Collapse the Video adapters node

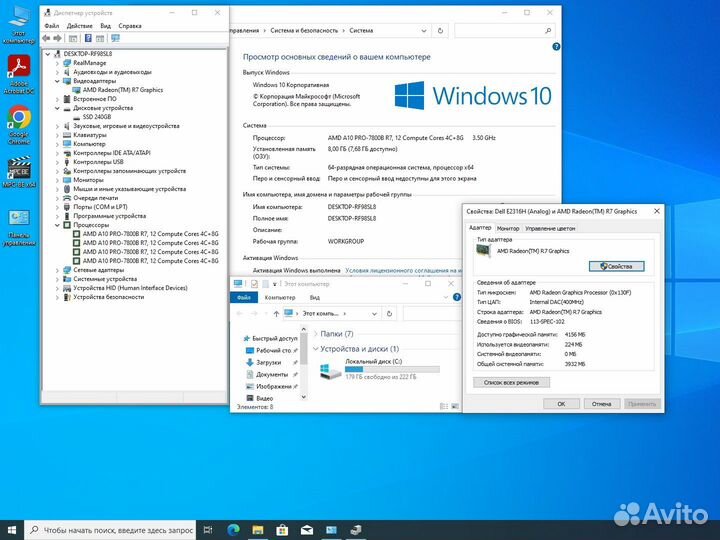[57, 81]
